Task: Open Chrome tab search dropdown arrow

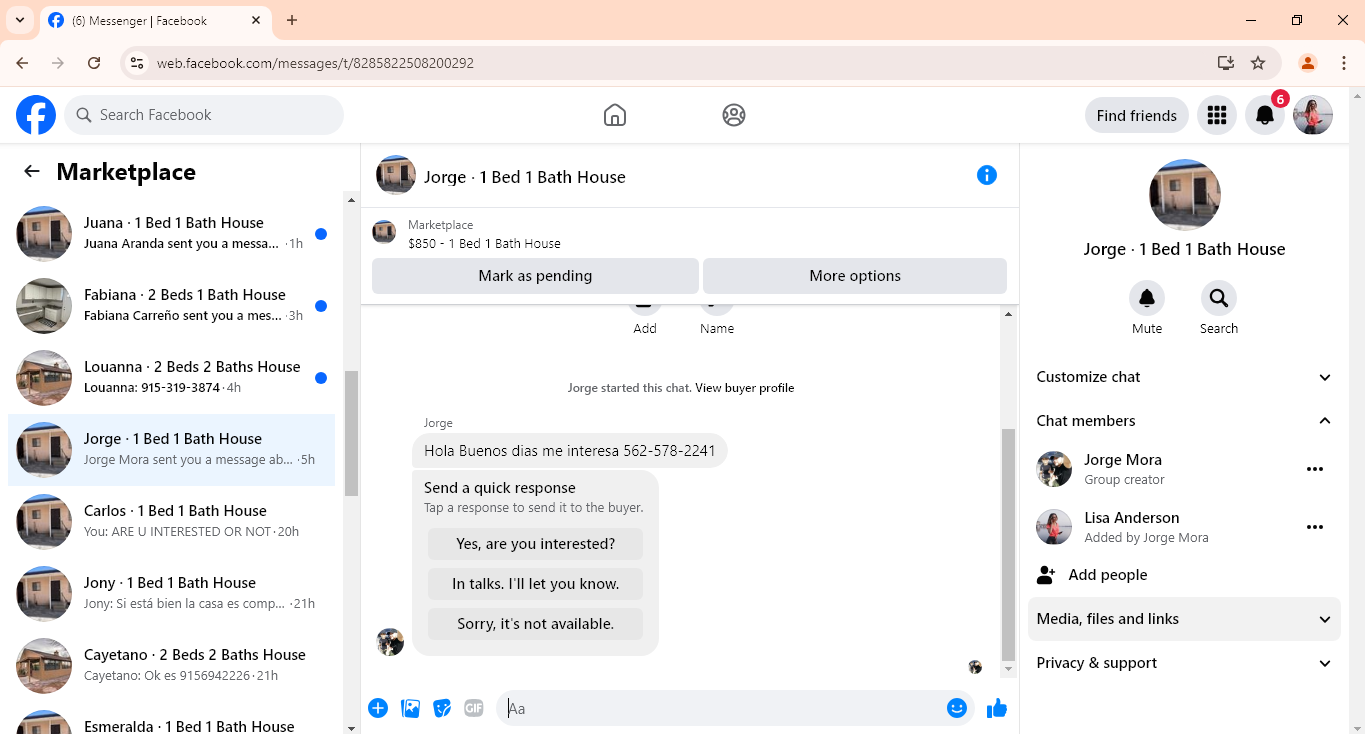Action: [x=19, y=20]
